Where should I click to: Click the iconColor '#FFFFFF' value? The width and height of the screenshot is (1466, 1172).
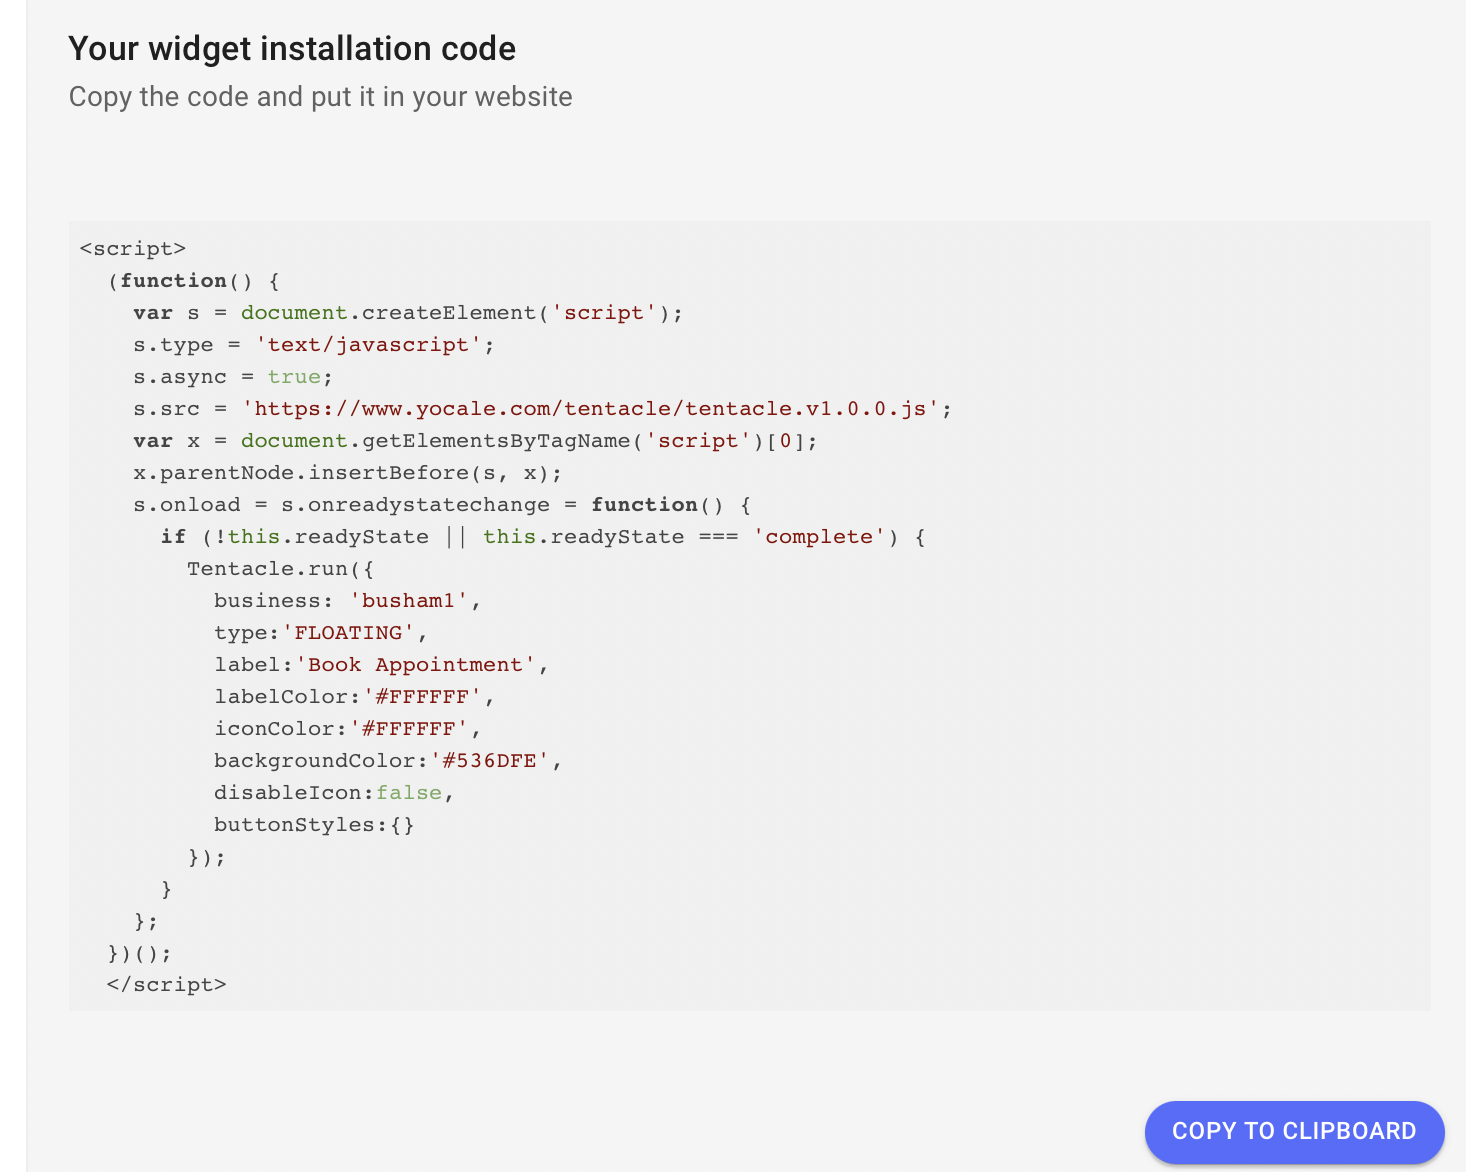pyautogui.click(x=408, y=729)
